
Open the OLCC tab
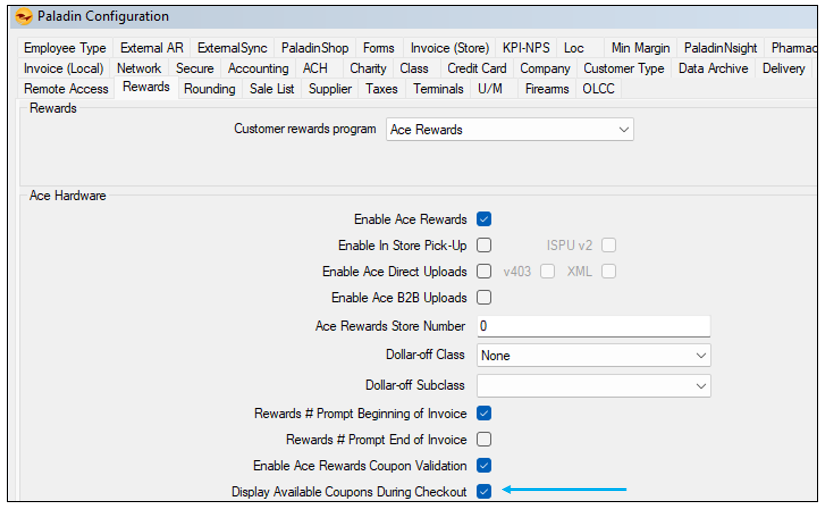pos(599,89)
